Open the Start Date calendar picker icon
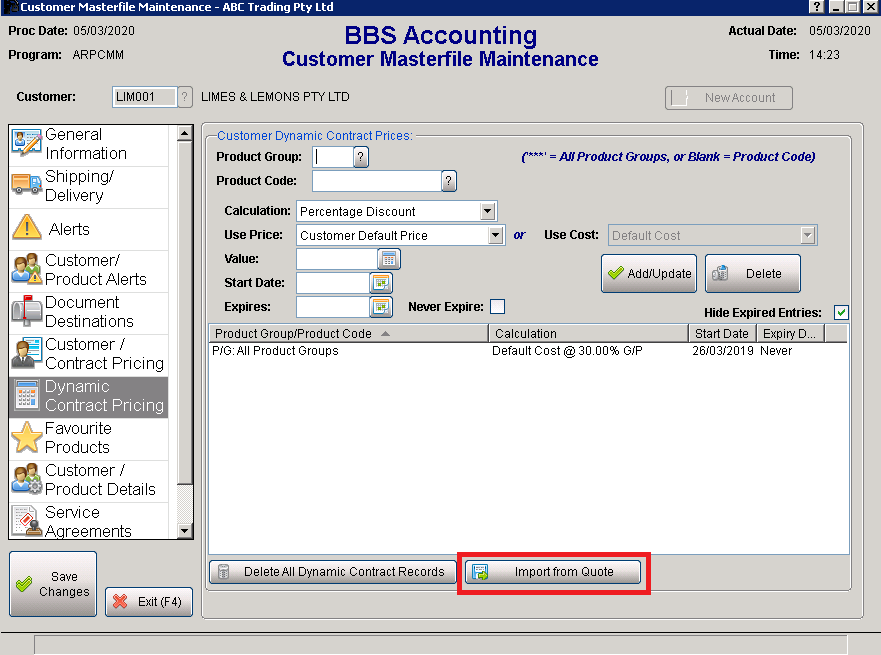The width and height of the screenshot is (881, 655). (381, 283)
